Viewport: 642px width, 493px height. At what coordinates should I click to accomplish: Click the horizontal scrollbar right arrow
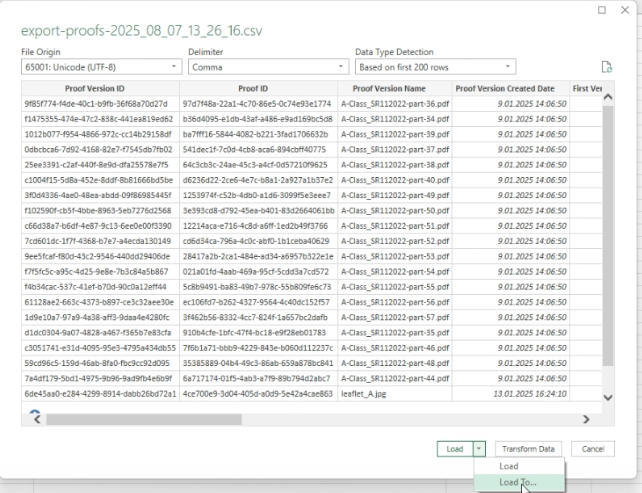coord(586,419)
